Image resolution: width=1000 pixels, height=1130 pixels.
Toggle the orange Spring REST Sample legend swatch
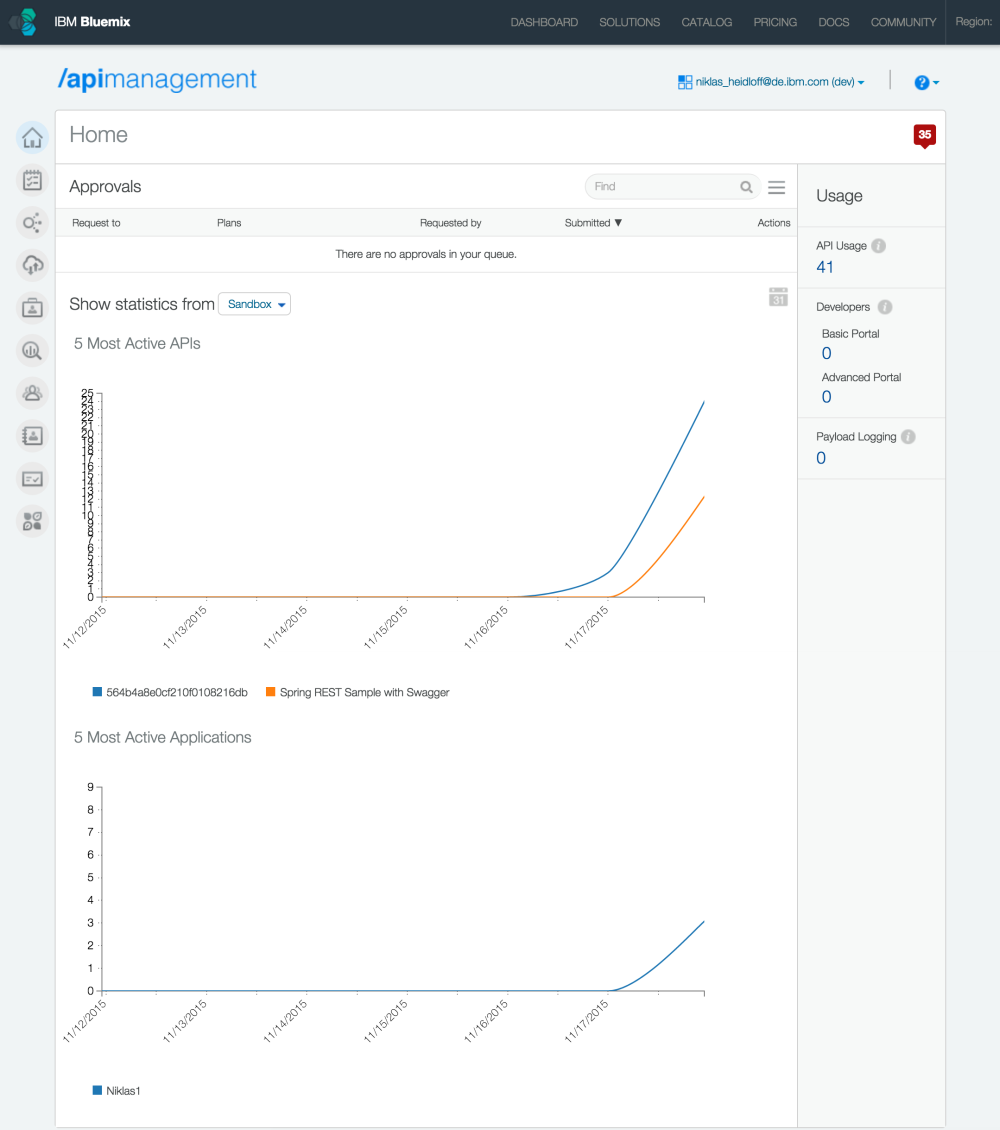click(x=270, y=692)
